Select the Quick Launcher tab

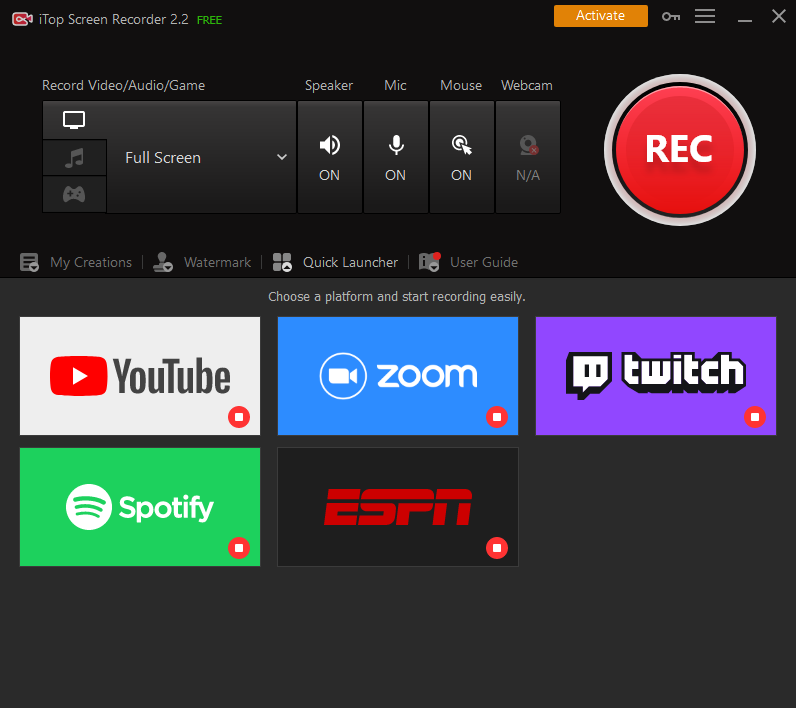(335, 262)
